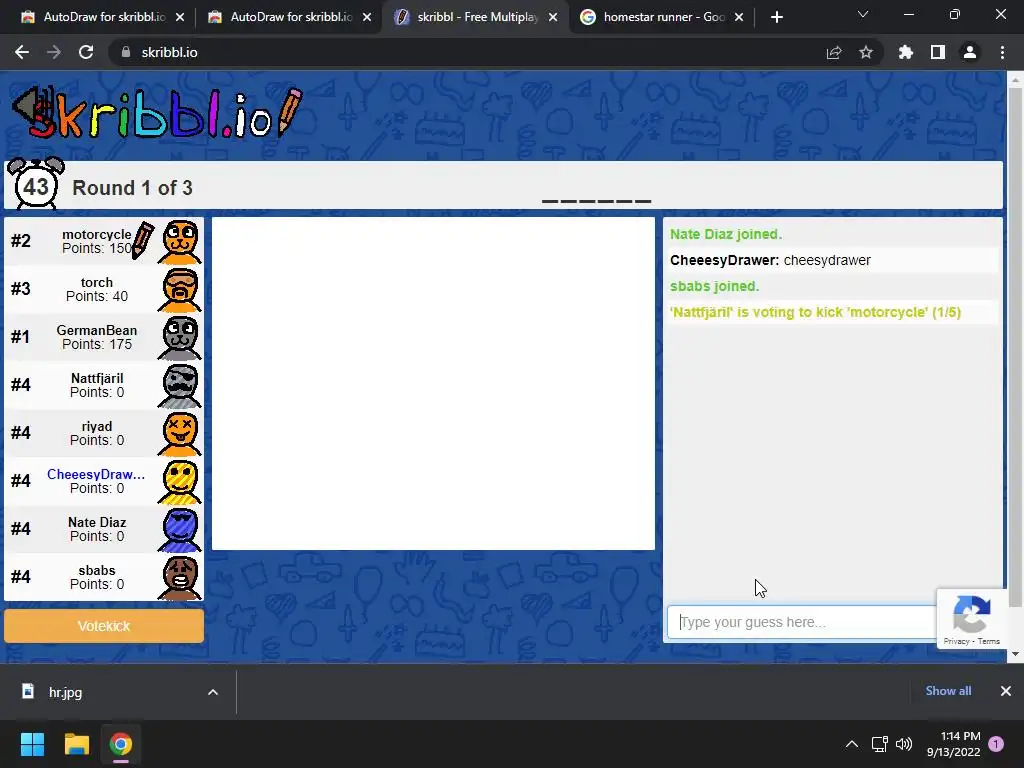
Task: Click player name GermanBean
Action: (x=97, y=330)
